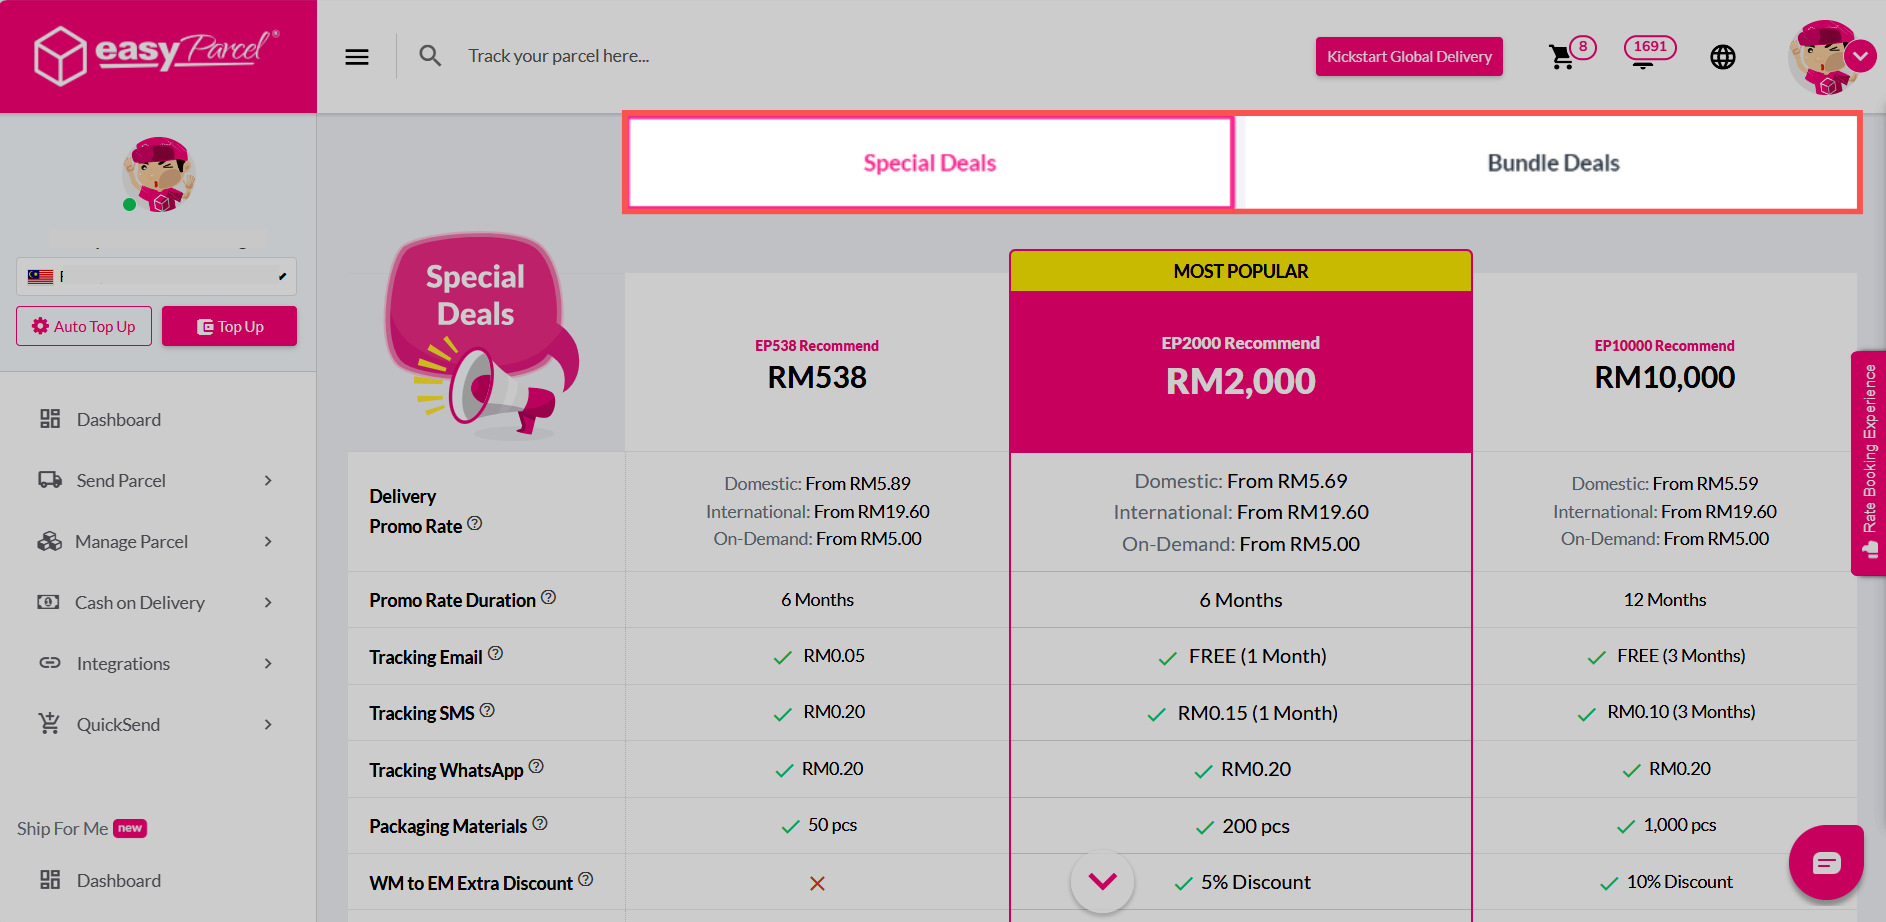Click the Track your parcel search field
The height and width of the screenshot is (922, 1886).
[560, 56]
